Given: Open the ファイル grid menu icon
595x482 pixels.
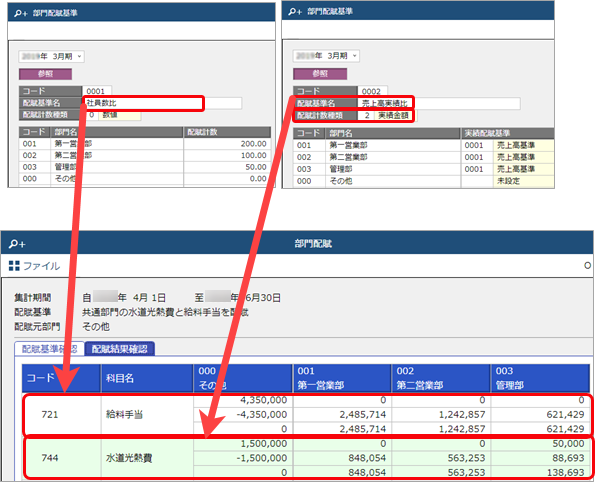Looking at the screenshot, I should click(x=14, y=266).
